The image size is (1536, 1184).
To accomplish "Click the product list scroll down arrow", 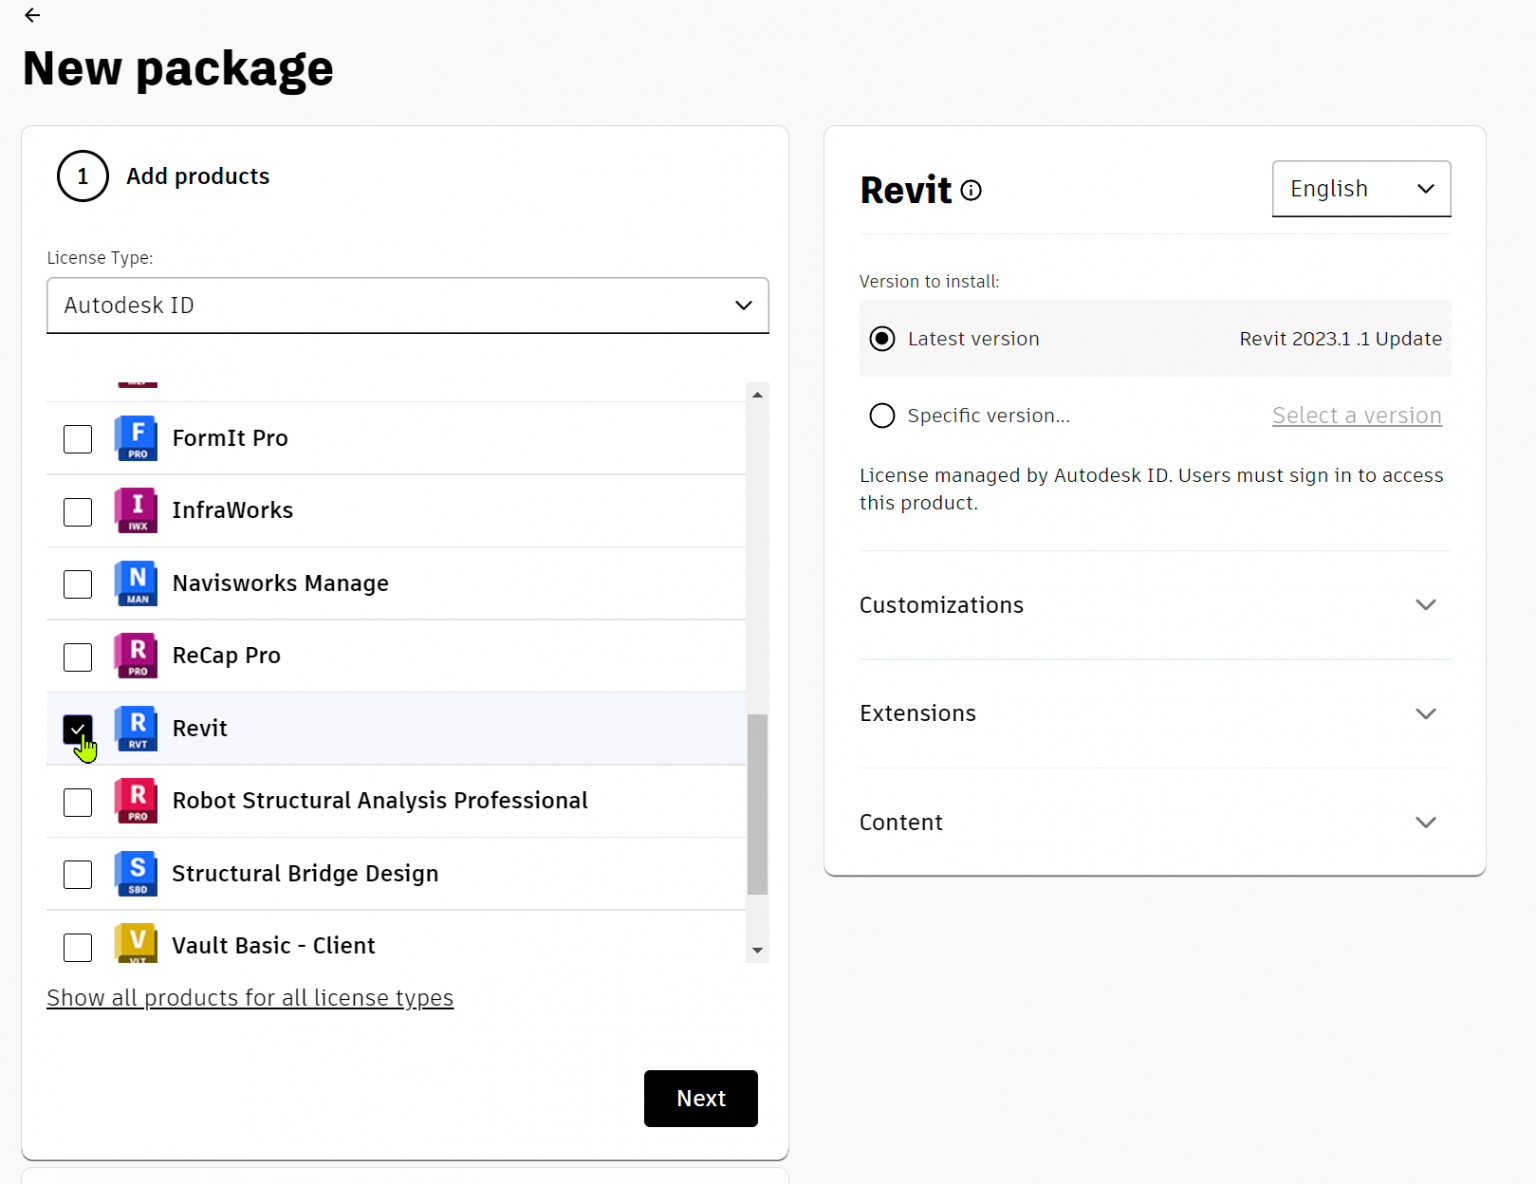I will pos(757,951).
